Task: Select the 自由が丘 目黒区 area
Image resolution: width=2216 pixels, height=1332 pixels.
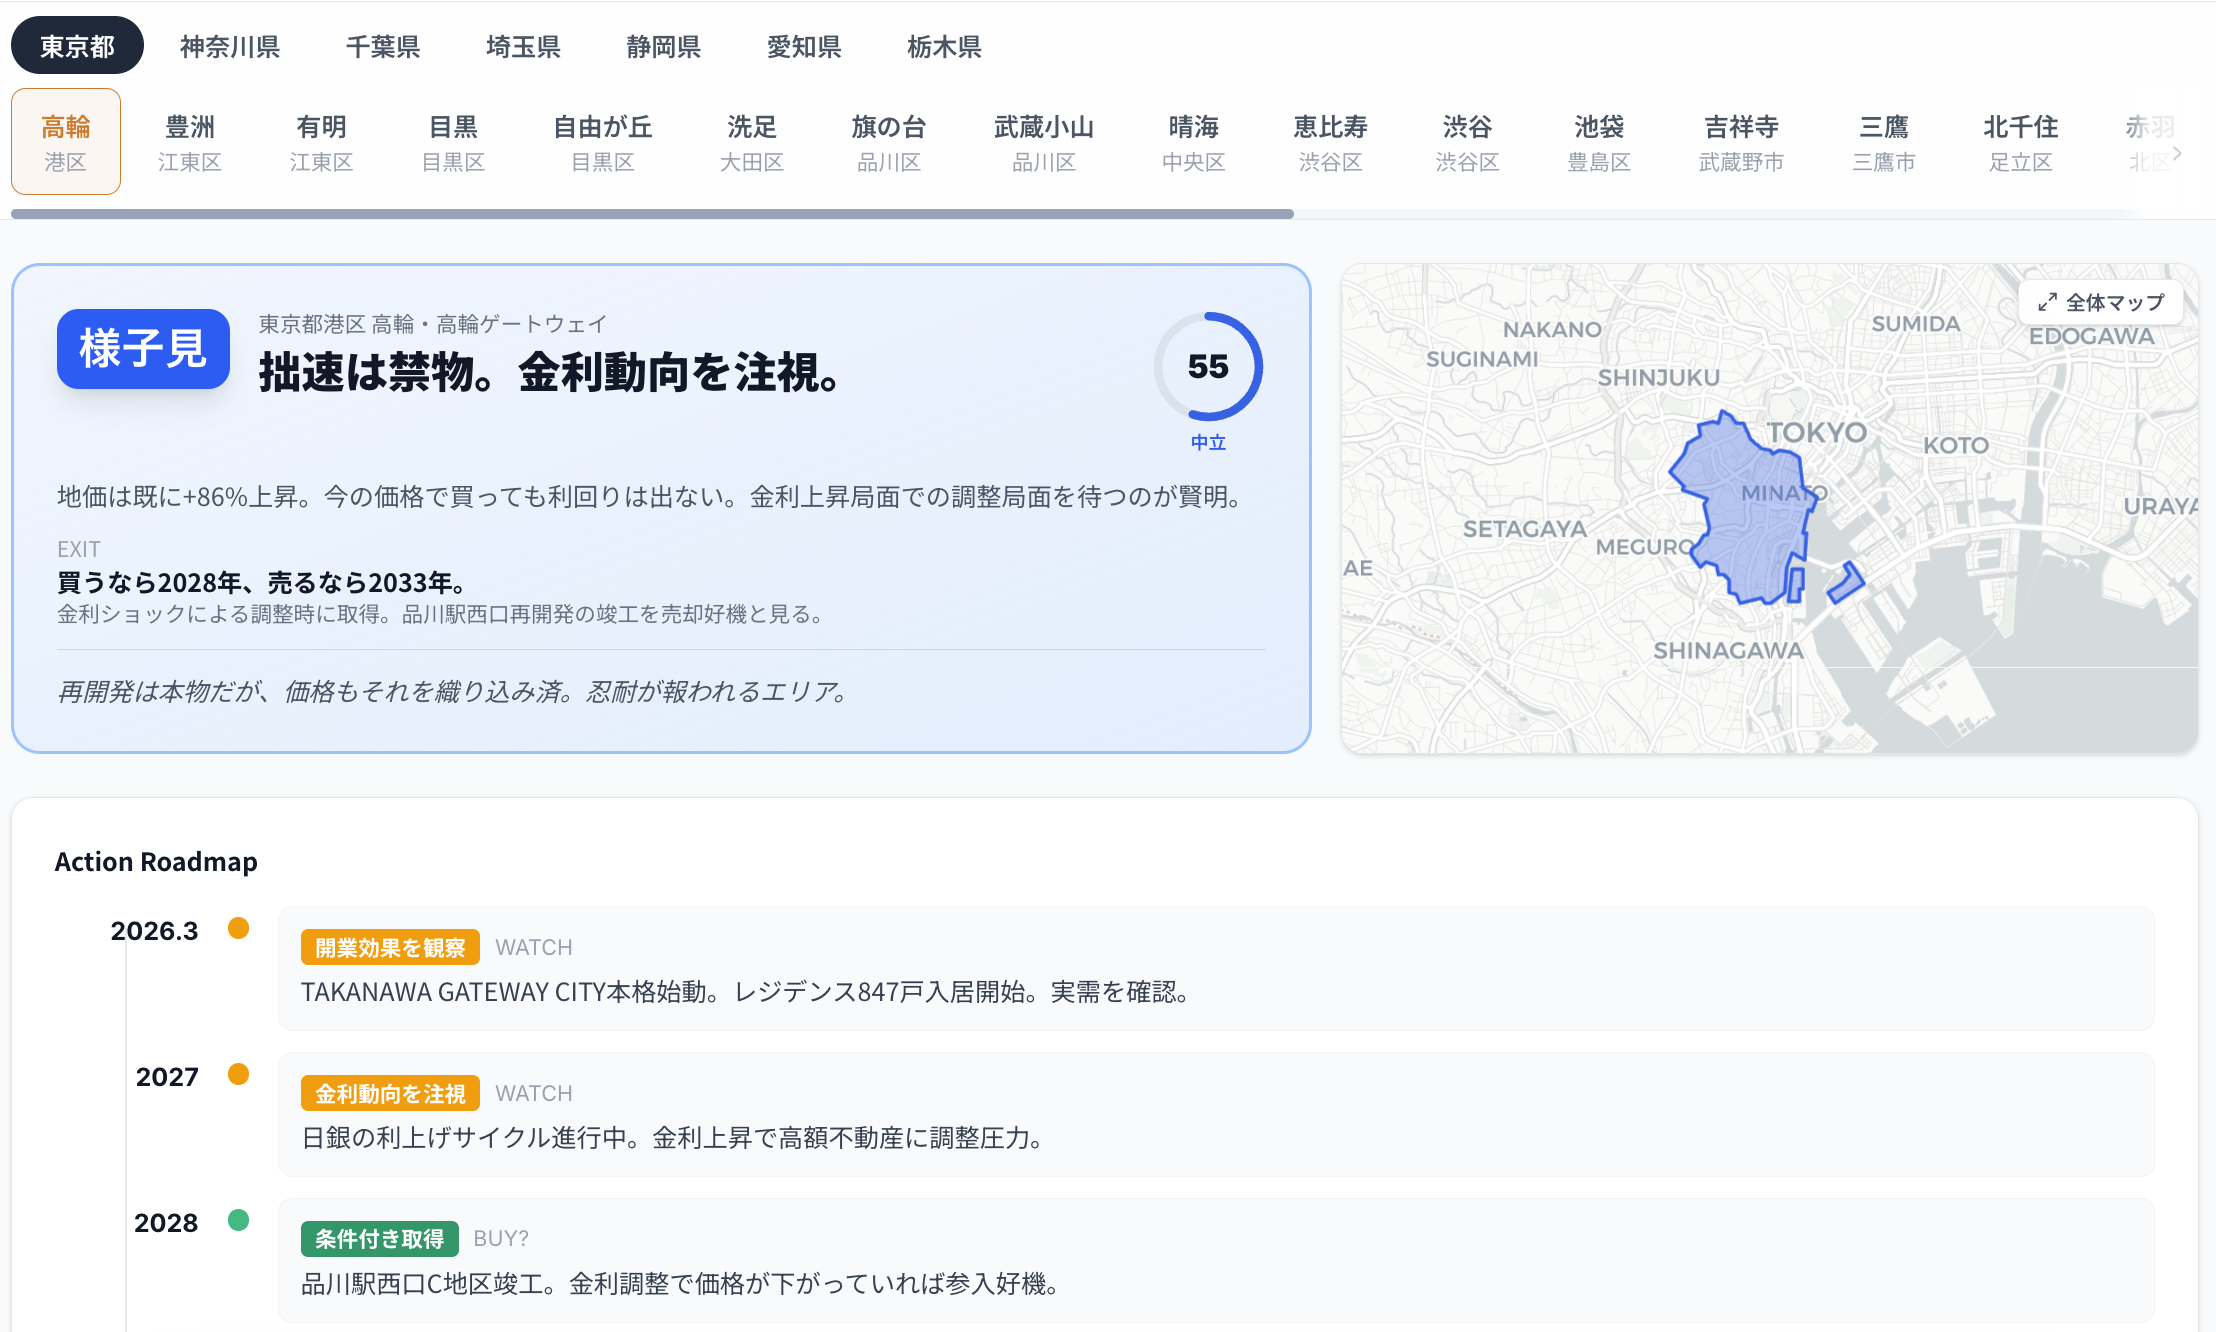Action: pos(603,142)
